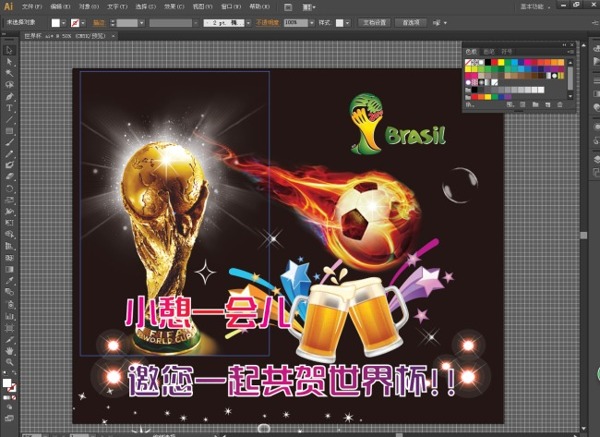Adjust the stroke weight stepper arrows

point(112,23)
